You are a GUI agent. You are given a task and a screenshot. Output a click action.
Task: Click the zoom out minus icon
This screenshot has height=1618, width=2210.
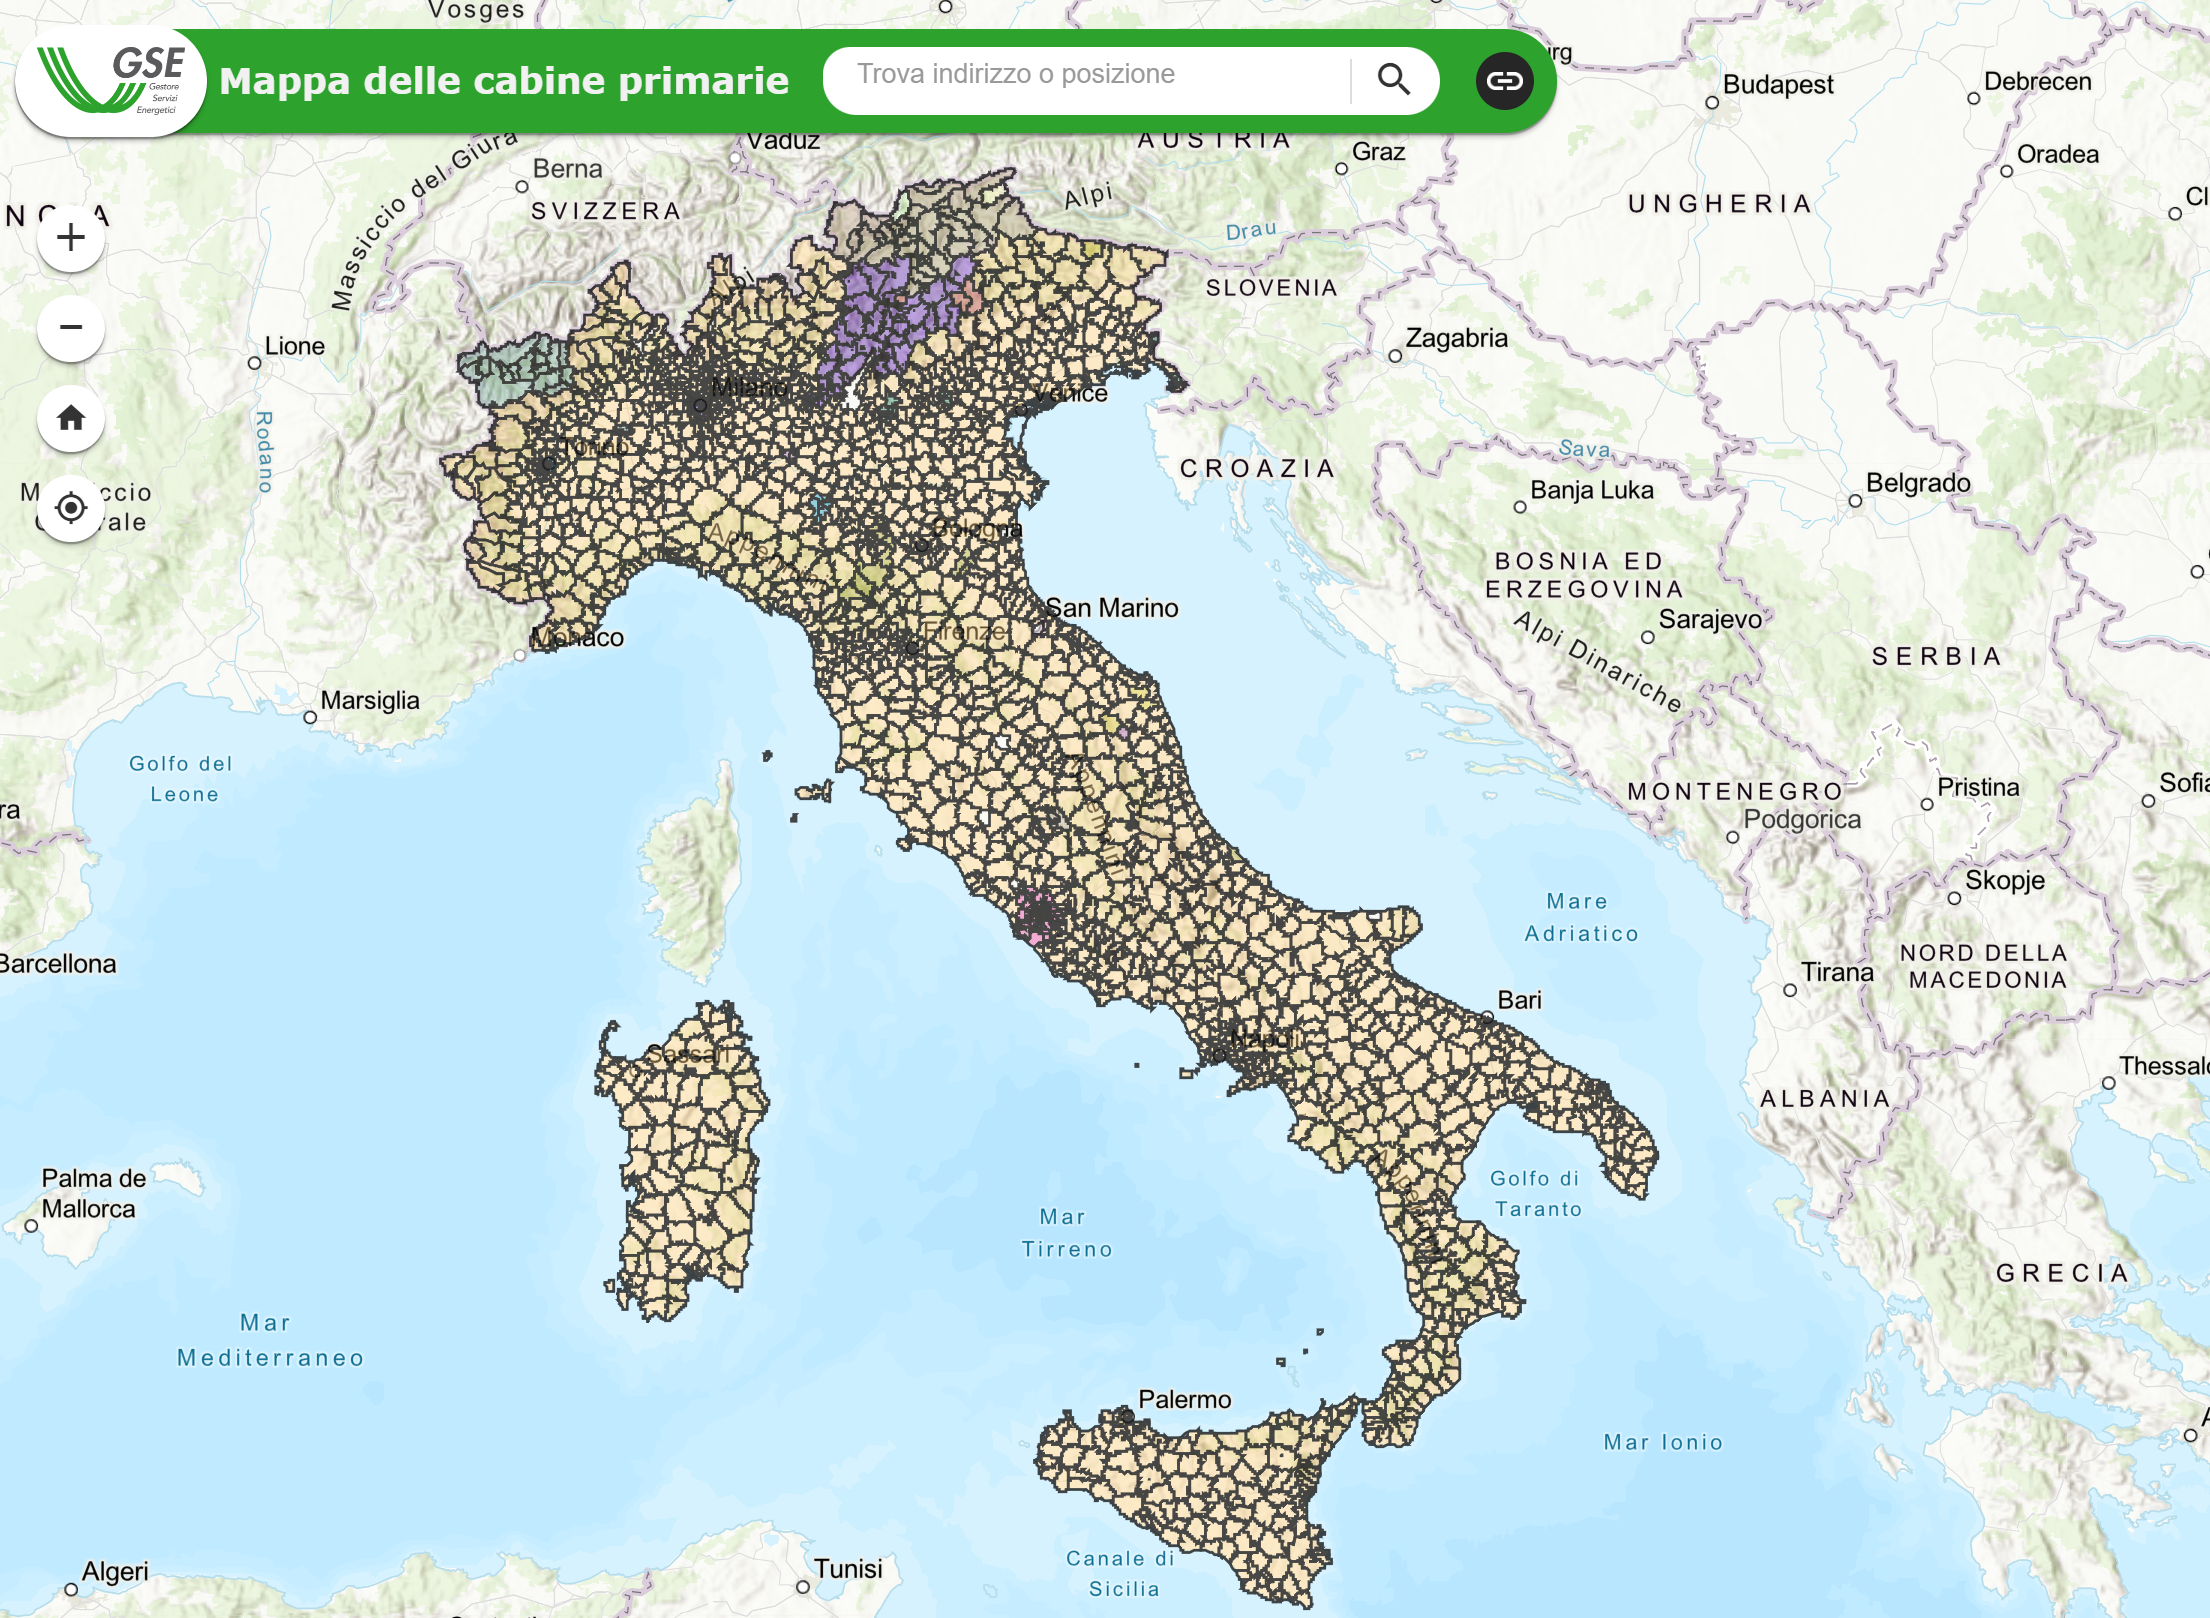[x=70, y=328]
